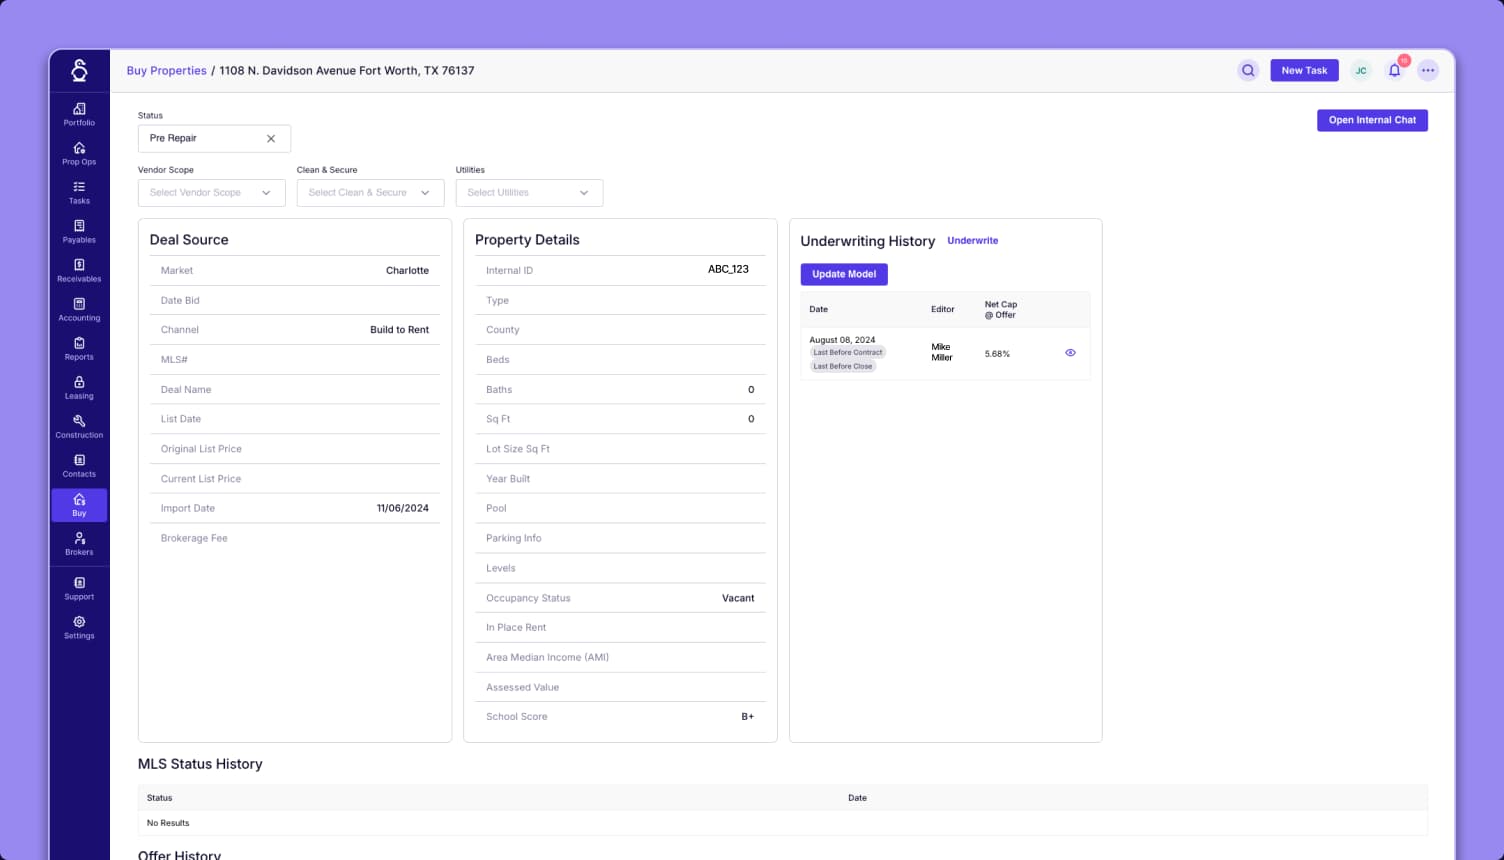Screen dimensions: 1504x860
Task: Clear the Pre Repair status filter
Action: click(x=270, y=138)
